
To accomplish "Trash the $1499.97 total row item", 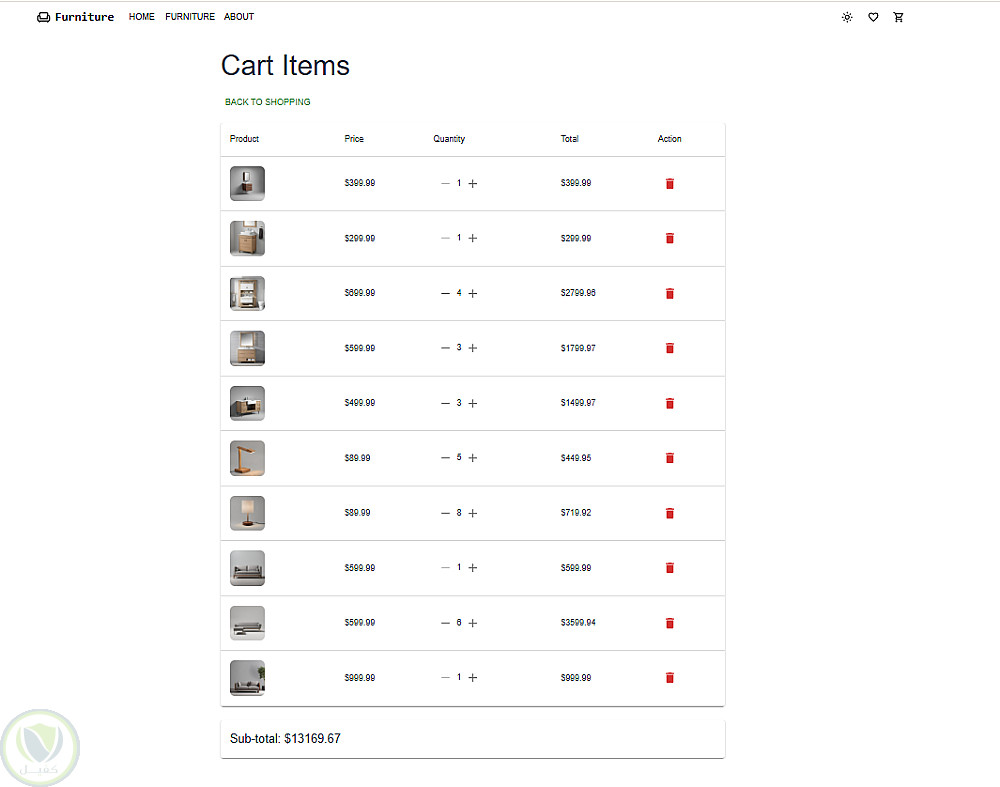I will (x=670, y=403).
